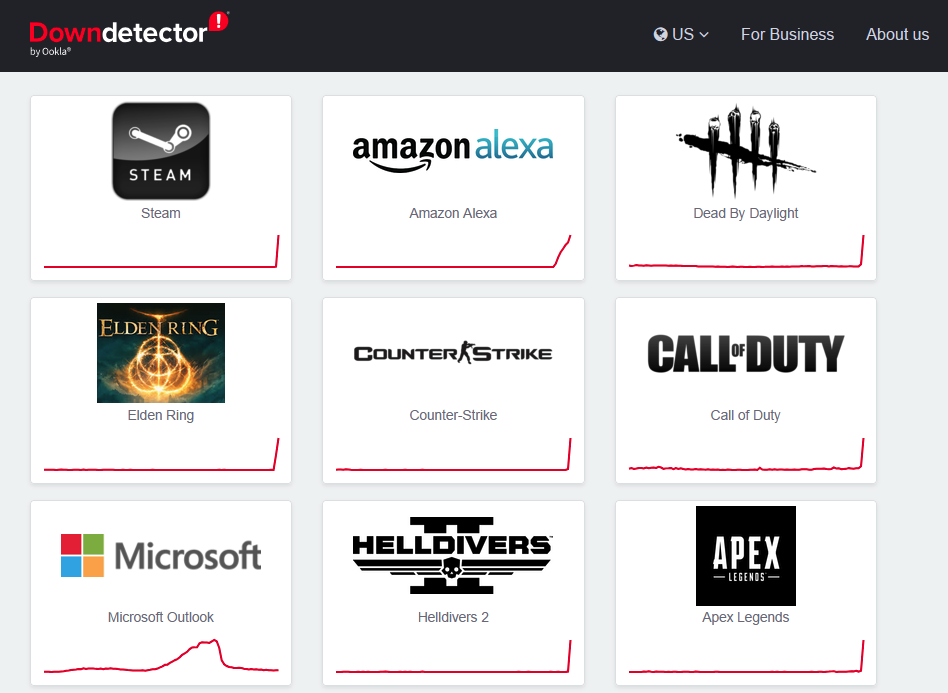Image resolution: width=948 pixels, height=693 pixels.
Task: Select the Helldivers 2 label
Action: (x=453, y=617)
